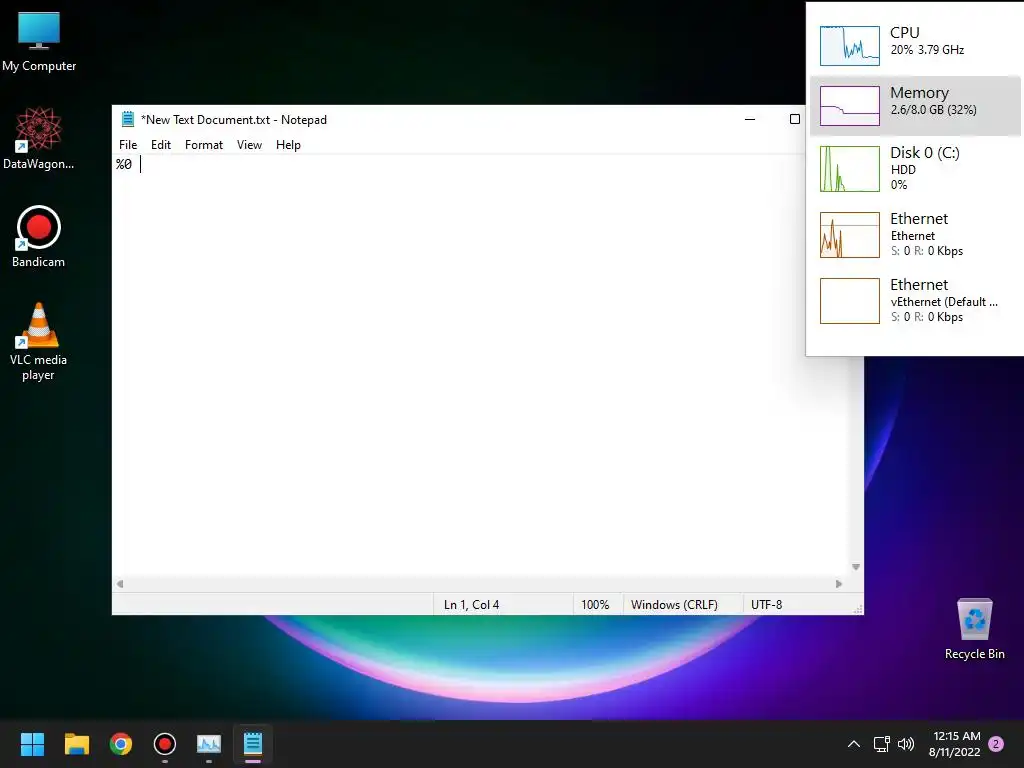Click '2.6/8.0 GB (32%)' memory value

point(933,110)
